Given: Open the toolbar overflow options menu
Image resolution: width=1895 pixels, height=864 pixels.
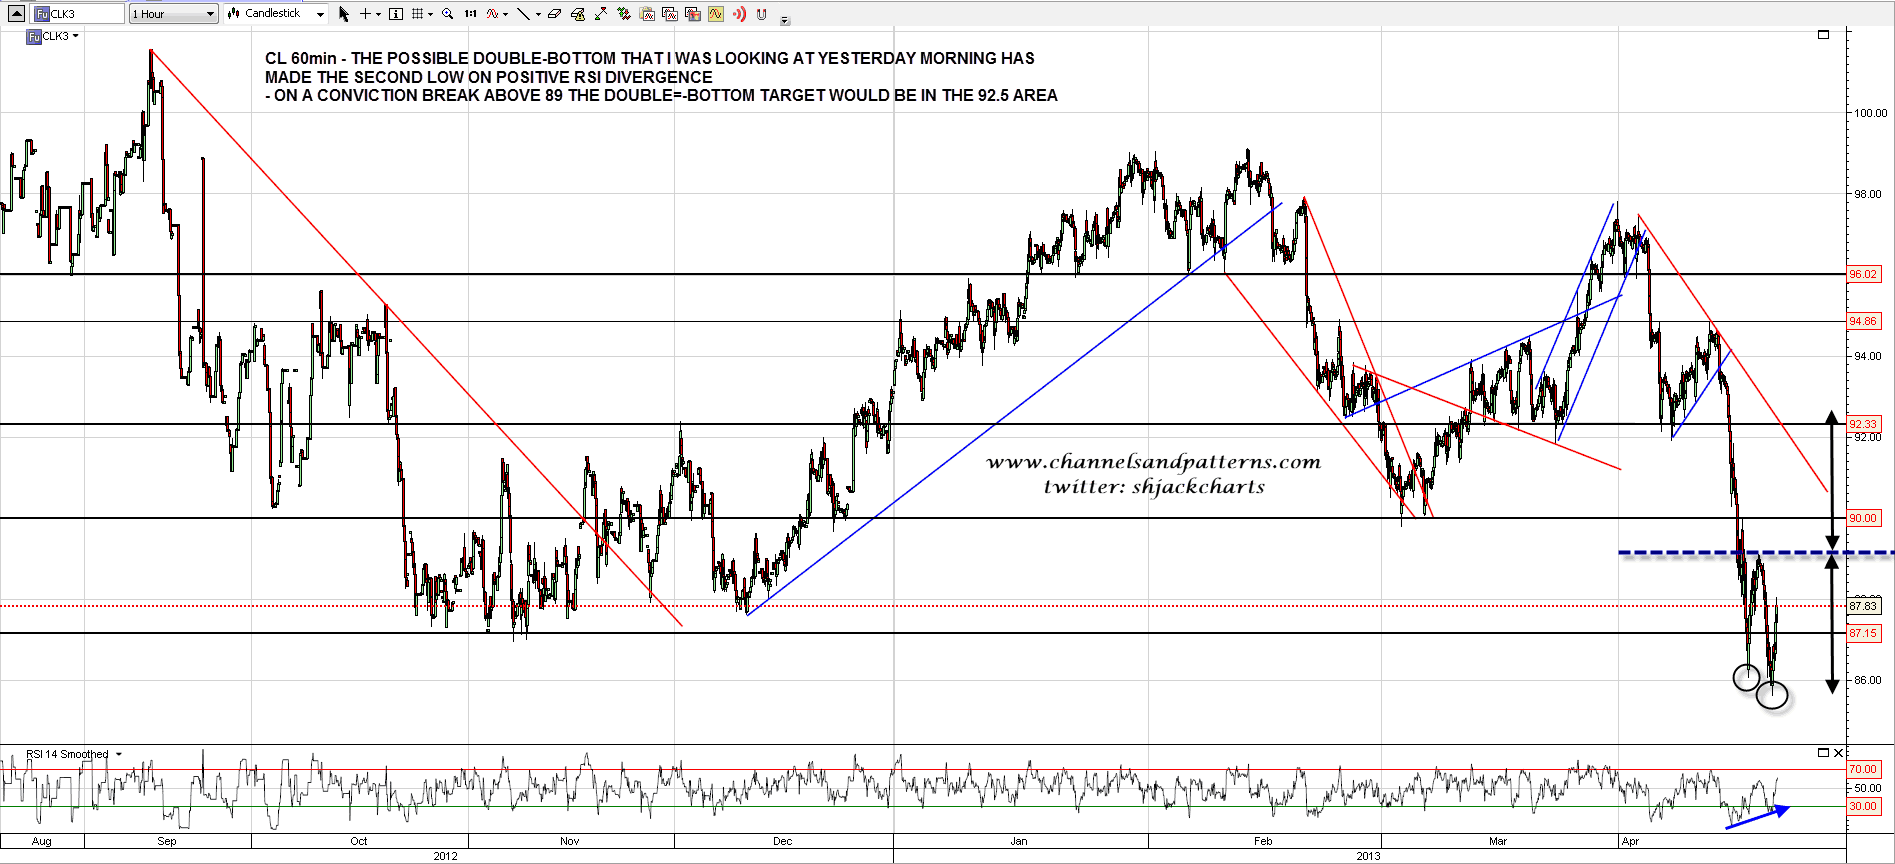Looking at the screenshot, I should (x=785, y=20).
